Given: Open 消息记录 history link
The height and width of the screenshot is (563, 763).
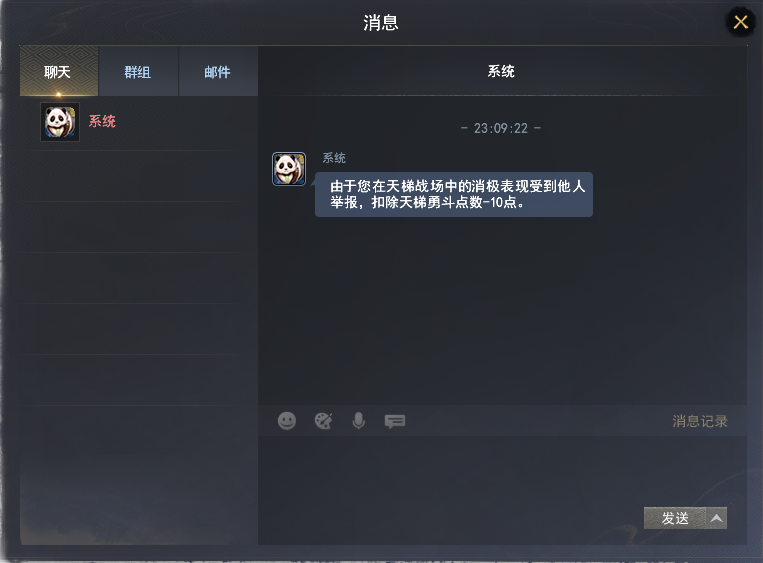Looking at the screenshot, I should [700, 421].
